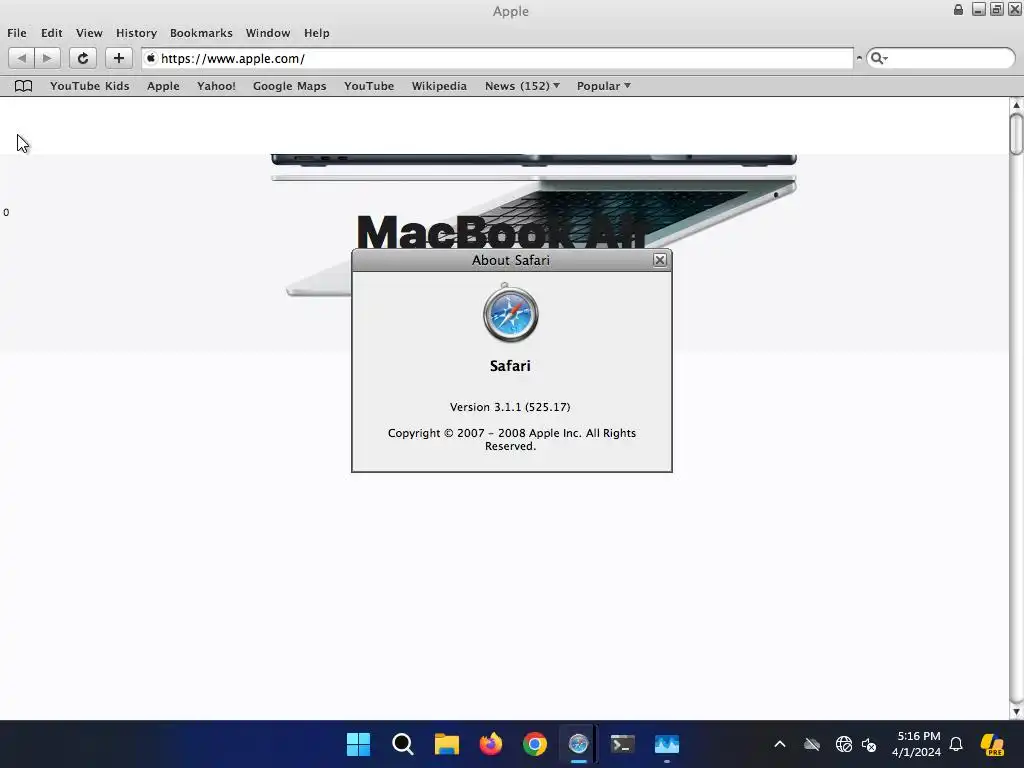
Task: Click the Safari compass logo in About dialog
Action: pyautogui.click(x=511, y=313)
